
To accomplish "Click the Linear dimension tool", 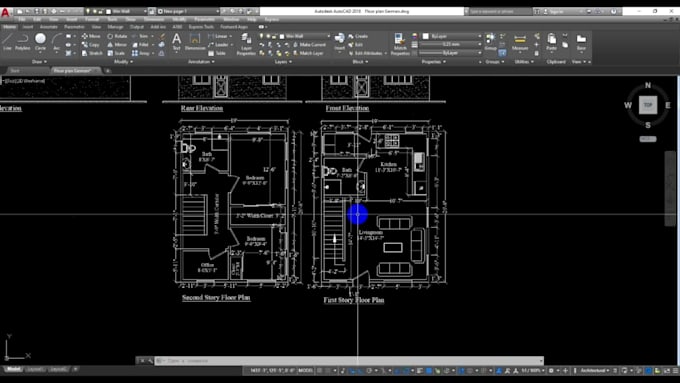I will tap(219, 36).
